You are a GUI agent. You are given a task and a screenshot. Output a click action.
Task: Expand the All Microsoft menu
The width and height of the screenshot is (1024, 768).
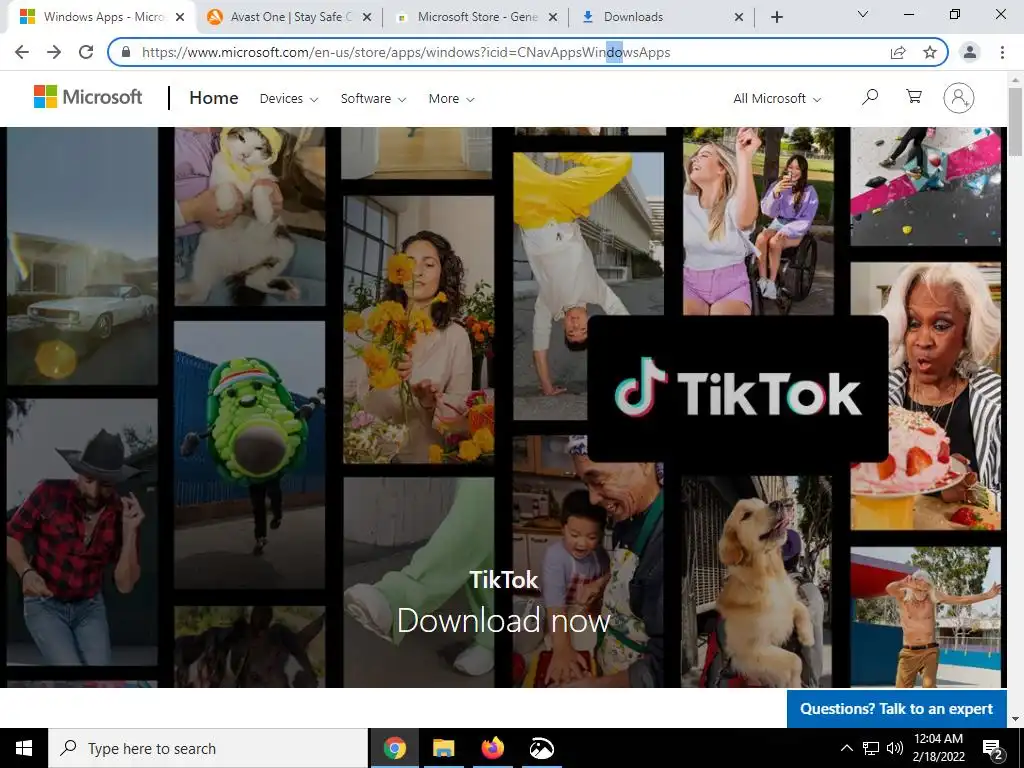tap(777, 99)
